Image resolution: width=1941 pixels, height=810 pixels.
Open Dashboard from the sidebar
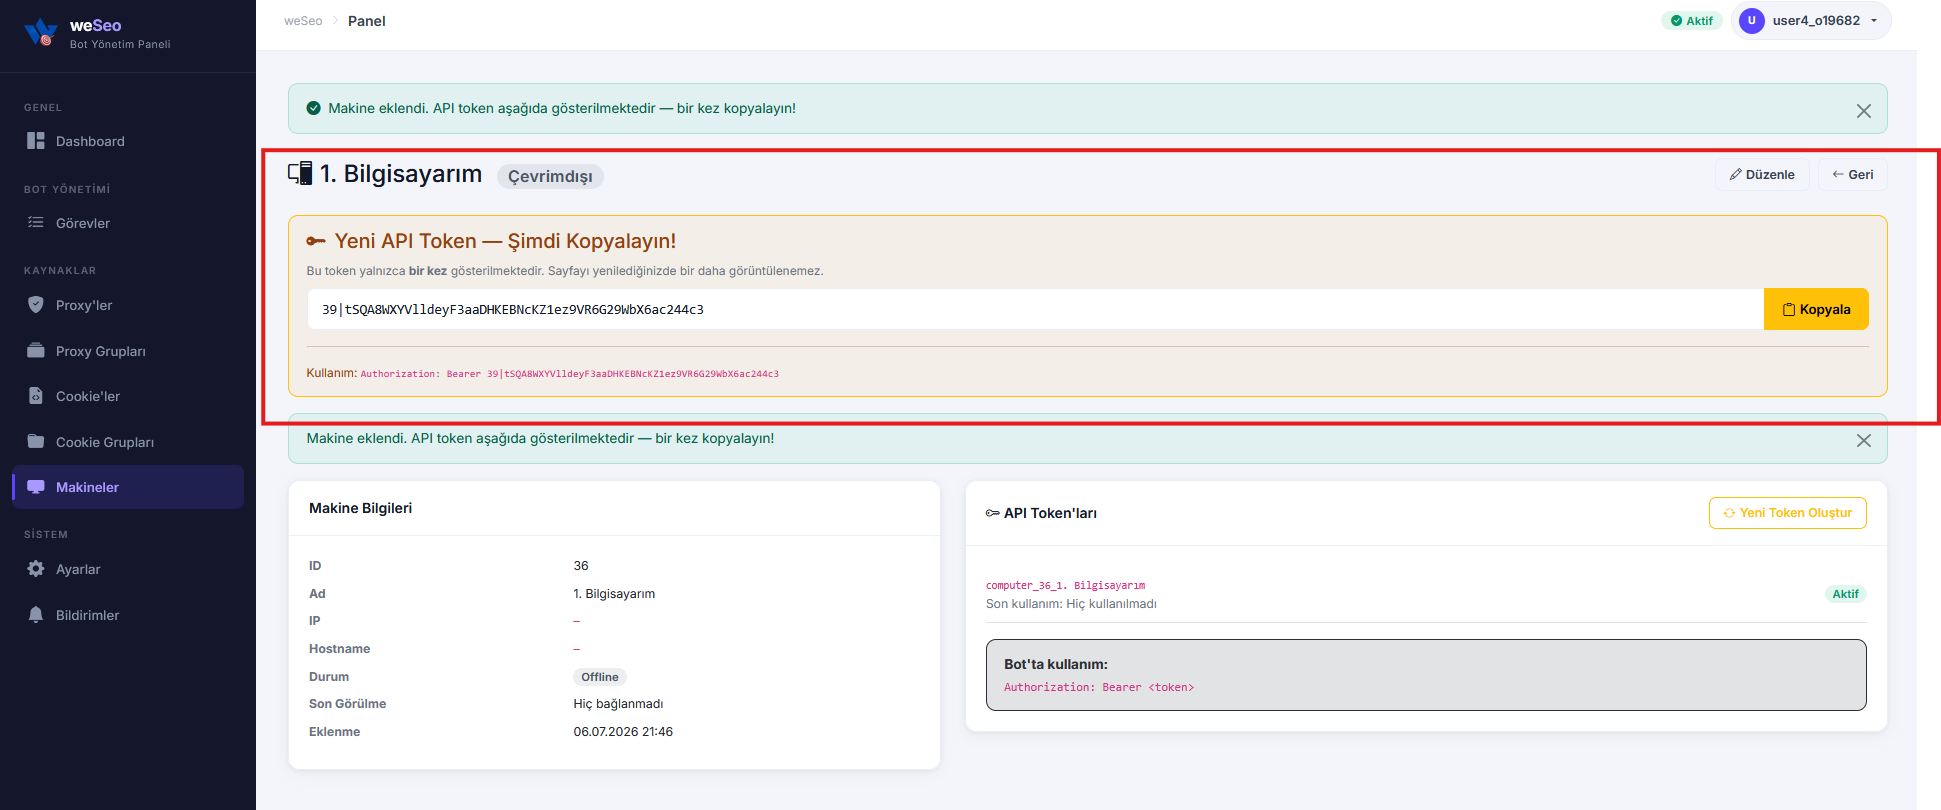pos(128,141)
